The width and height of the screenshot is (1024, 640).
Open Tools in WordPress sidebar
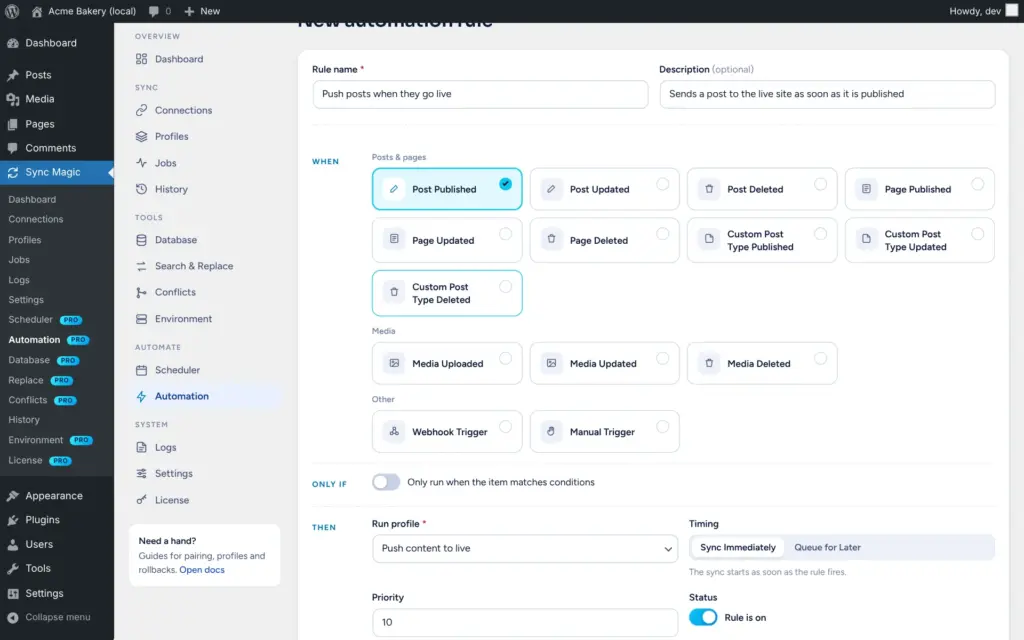coord(38,569)
